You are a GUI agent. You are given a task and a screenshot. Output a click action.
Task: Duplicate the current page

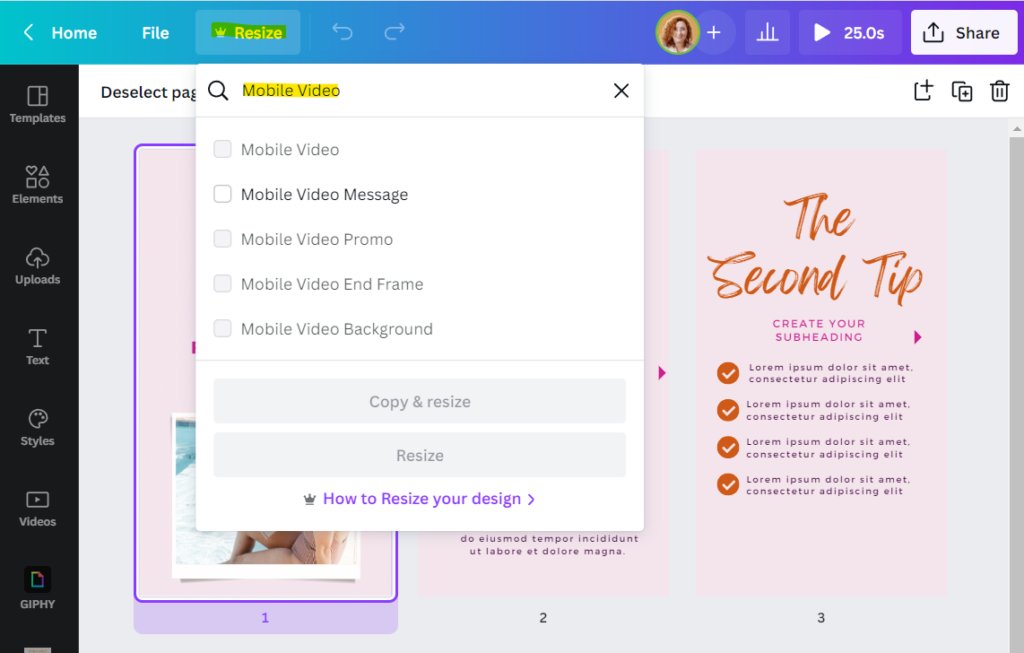[x=961, y=91]
